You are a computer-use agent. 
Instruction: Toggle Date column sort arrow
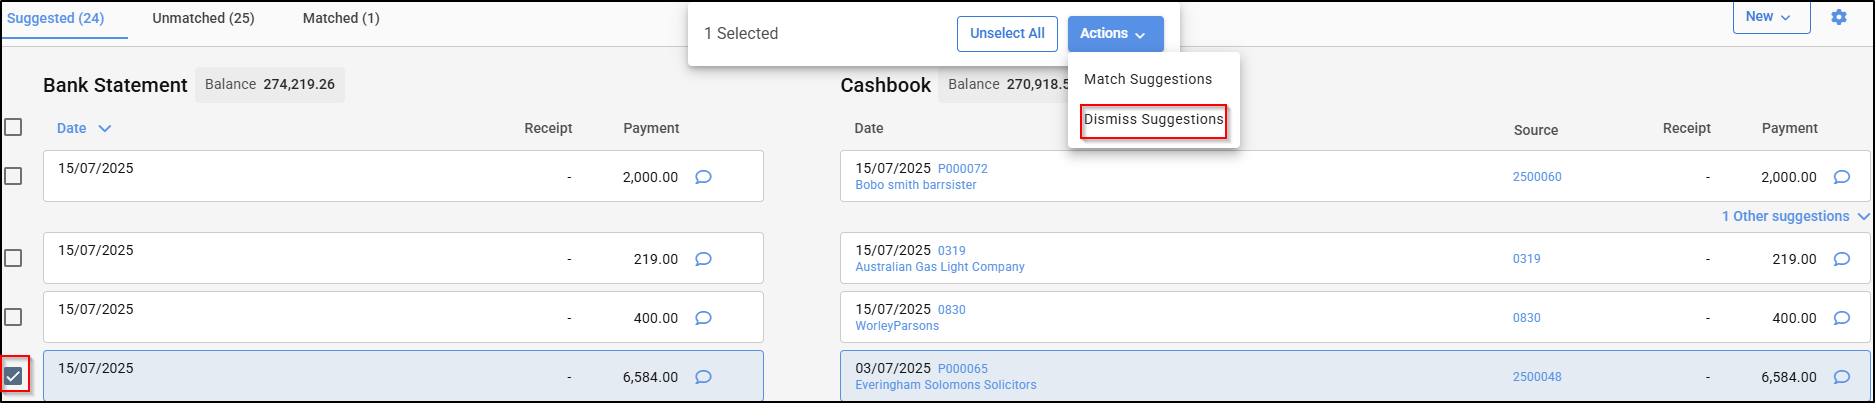click(105, 128)
